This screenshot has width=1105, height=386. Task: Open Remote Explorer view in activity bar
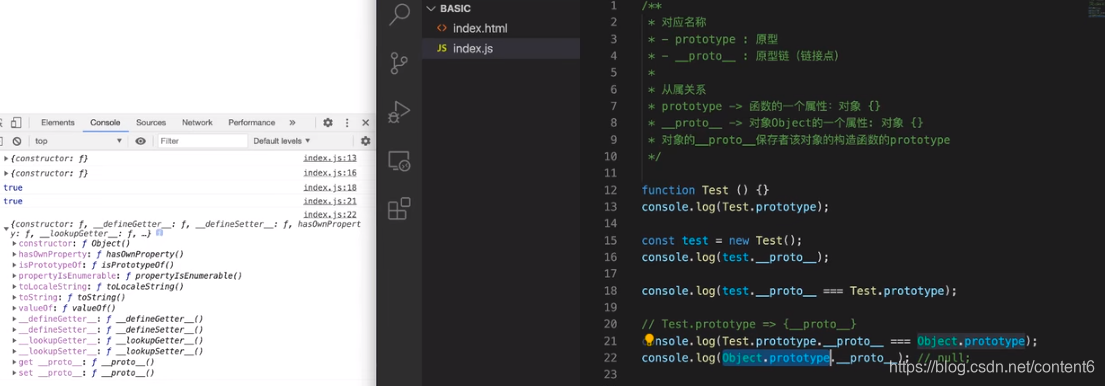[400, 161]
